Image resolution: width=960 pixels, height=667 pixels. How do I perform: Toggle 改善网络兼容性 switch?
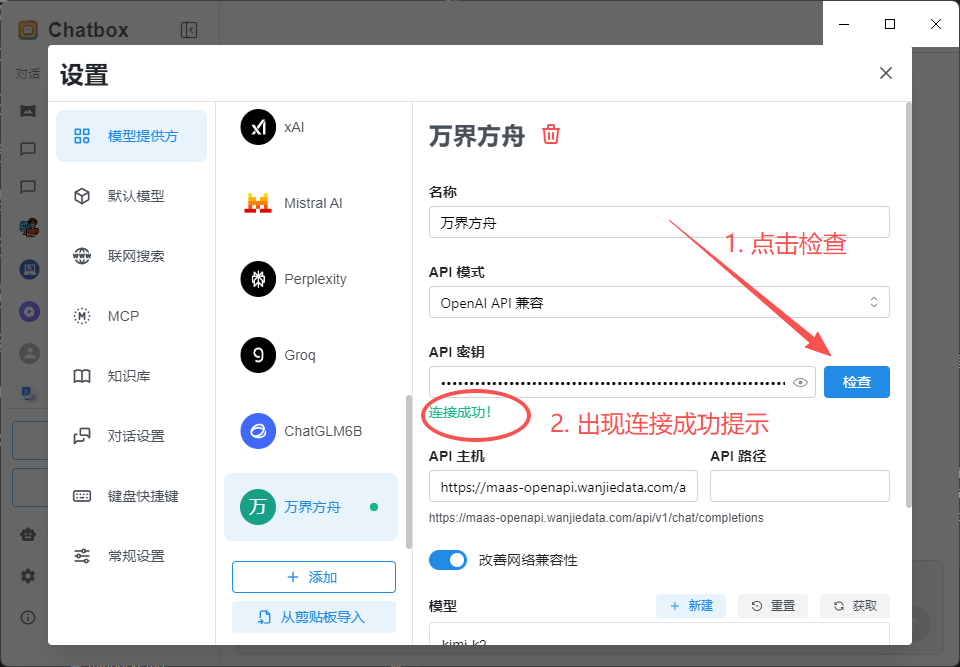pyautogui.click(x=448, y=560)
